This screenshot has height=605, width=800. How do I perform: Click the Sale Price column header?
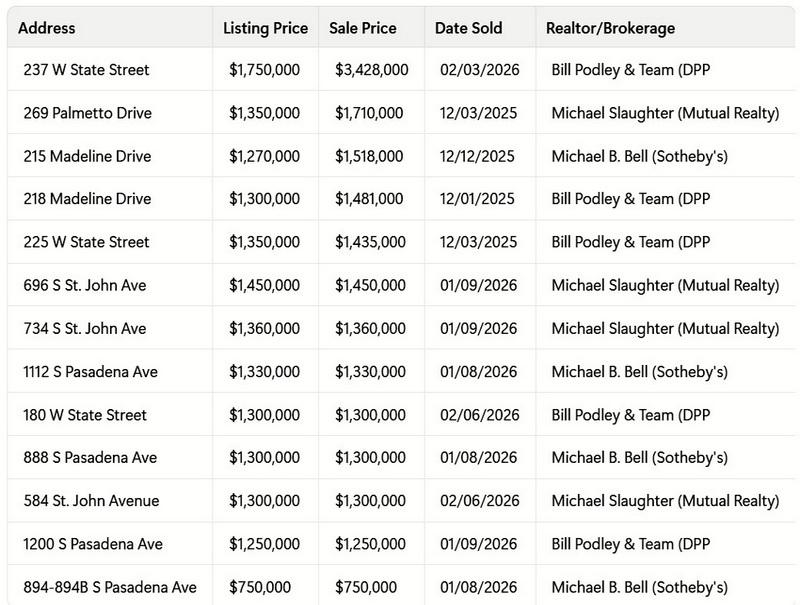(x=364, y=28)
